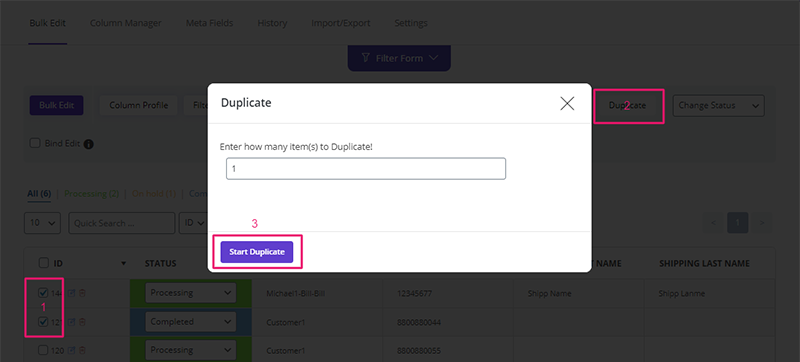This screenshot has width=800, height=362.
Task: Open the Completed status dropdown for order 121
Action: (x=191, y=322)
